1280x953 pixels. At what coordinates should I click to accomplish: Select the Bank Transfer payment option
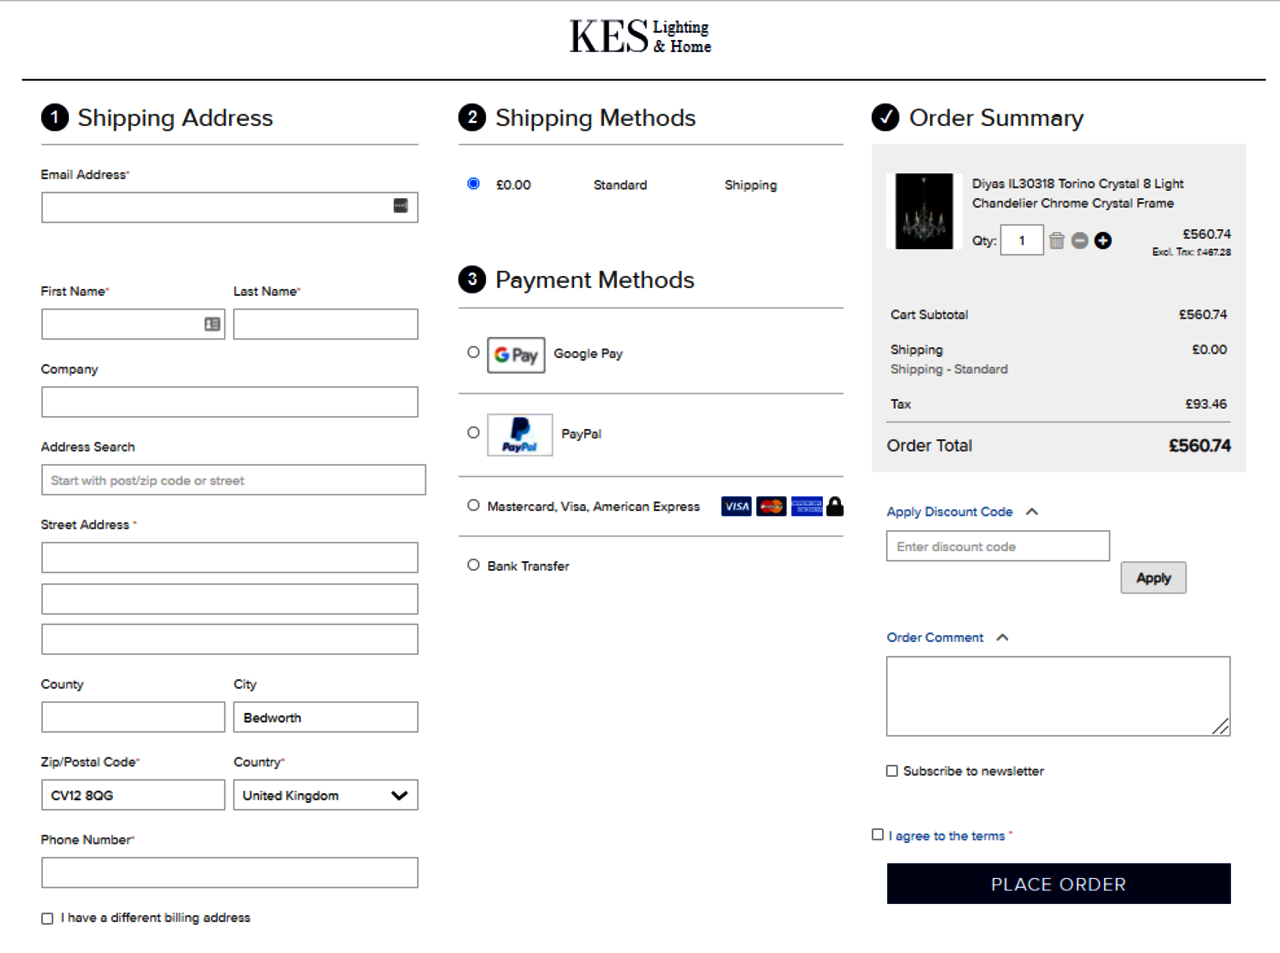[473, 565]
